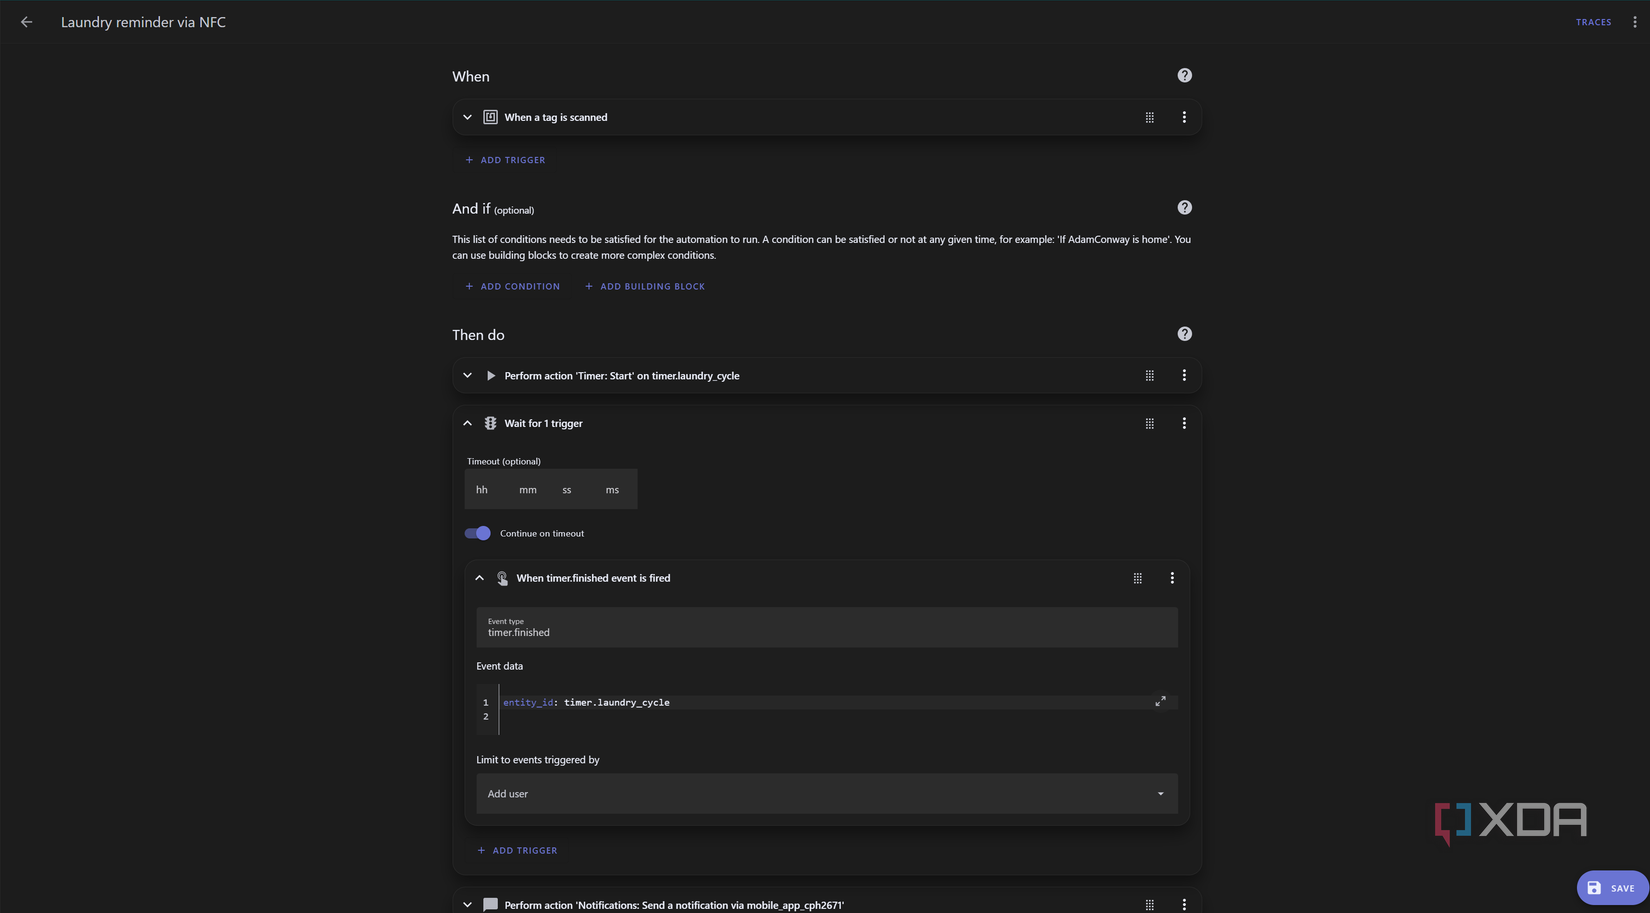
Task: Click the ADD CONDITION button
Action: coord(512,286)
